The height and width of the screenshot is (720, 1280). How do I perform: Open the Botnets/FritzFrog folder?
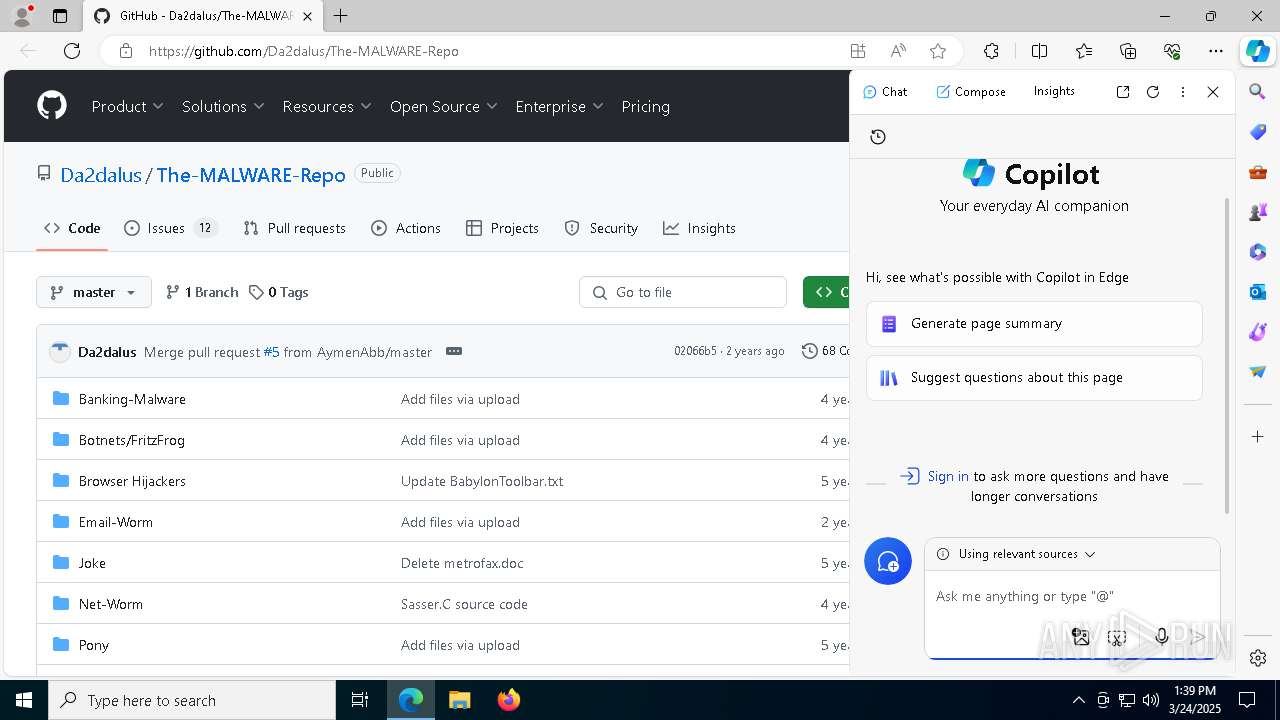tap(132, 440)
